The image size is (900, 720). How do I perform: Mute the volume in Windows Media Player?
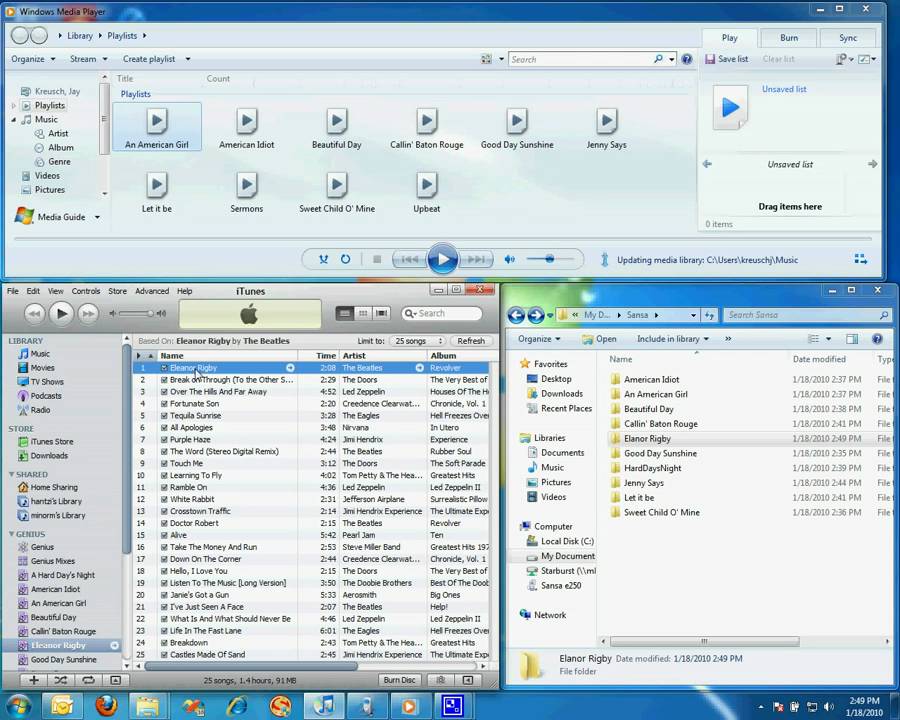coord(509,260)
